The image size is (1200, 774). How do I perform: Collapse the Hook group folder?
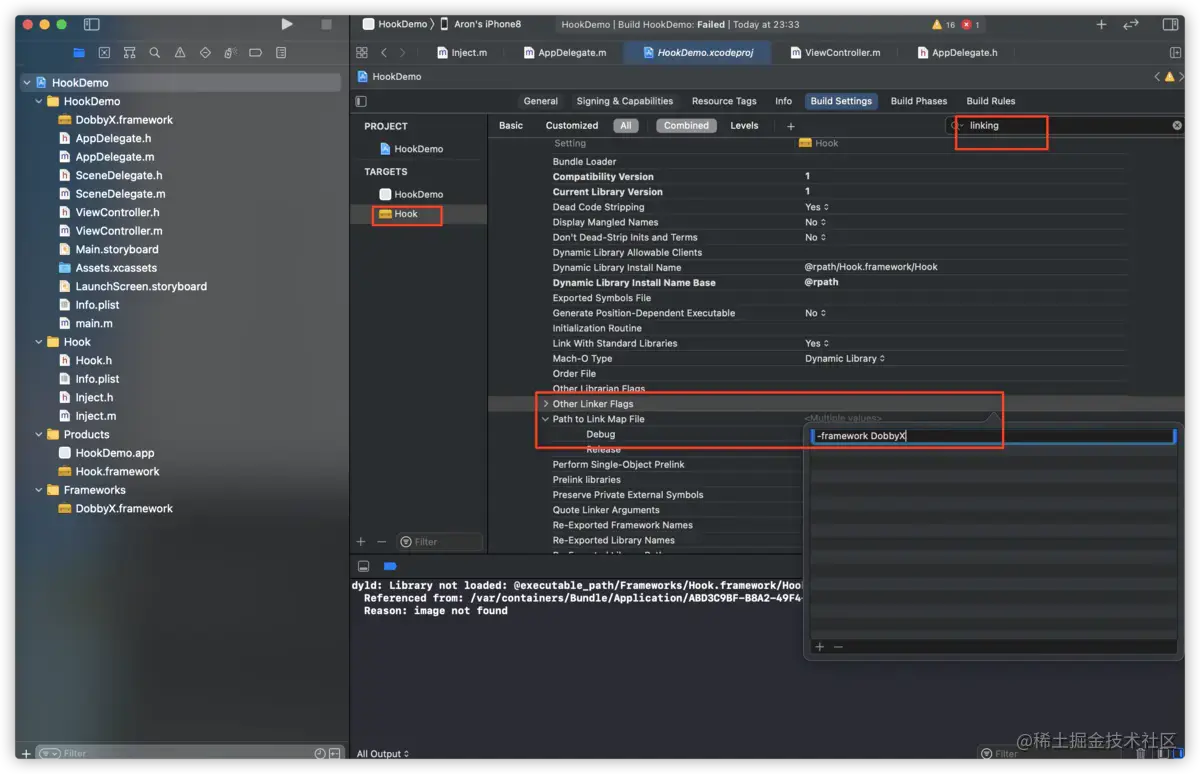(39, 342)
